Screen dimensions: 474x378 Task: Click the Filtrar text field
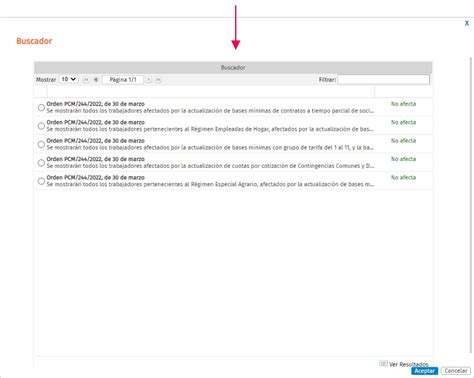[x=384, y=79]
